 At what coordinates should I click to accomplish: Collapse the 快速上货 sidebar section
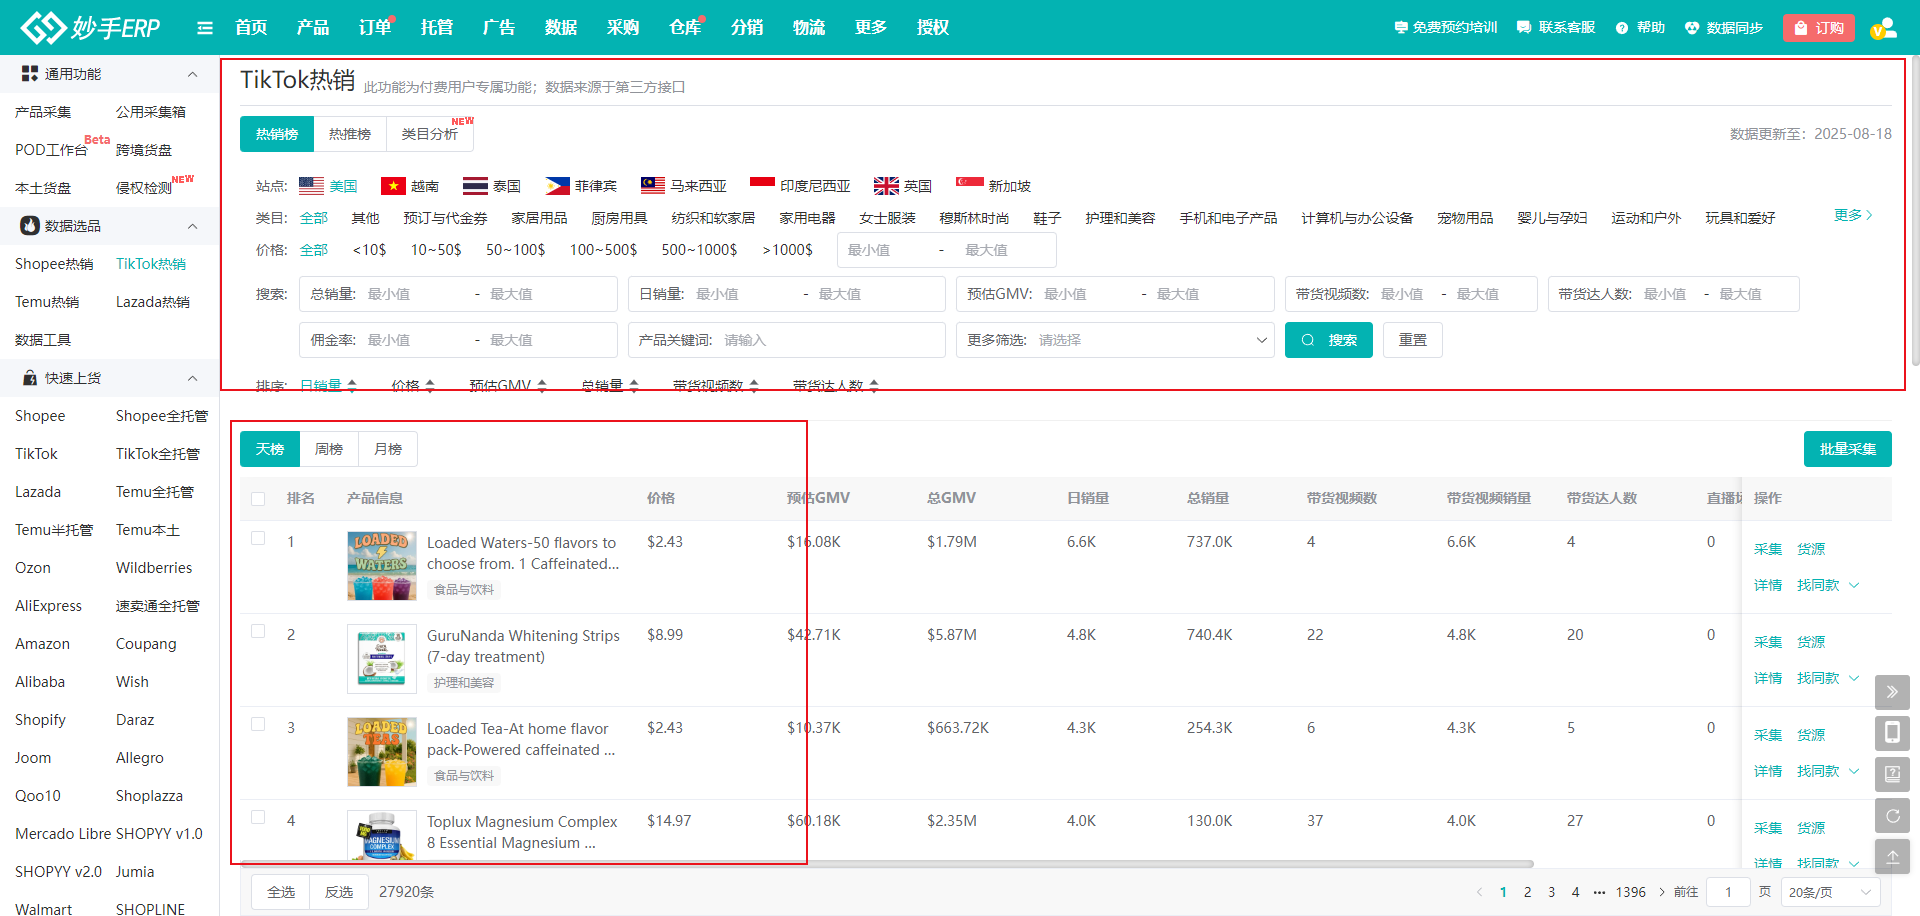192,378
